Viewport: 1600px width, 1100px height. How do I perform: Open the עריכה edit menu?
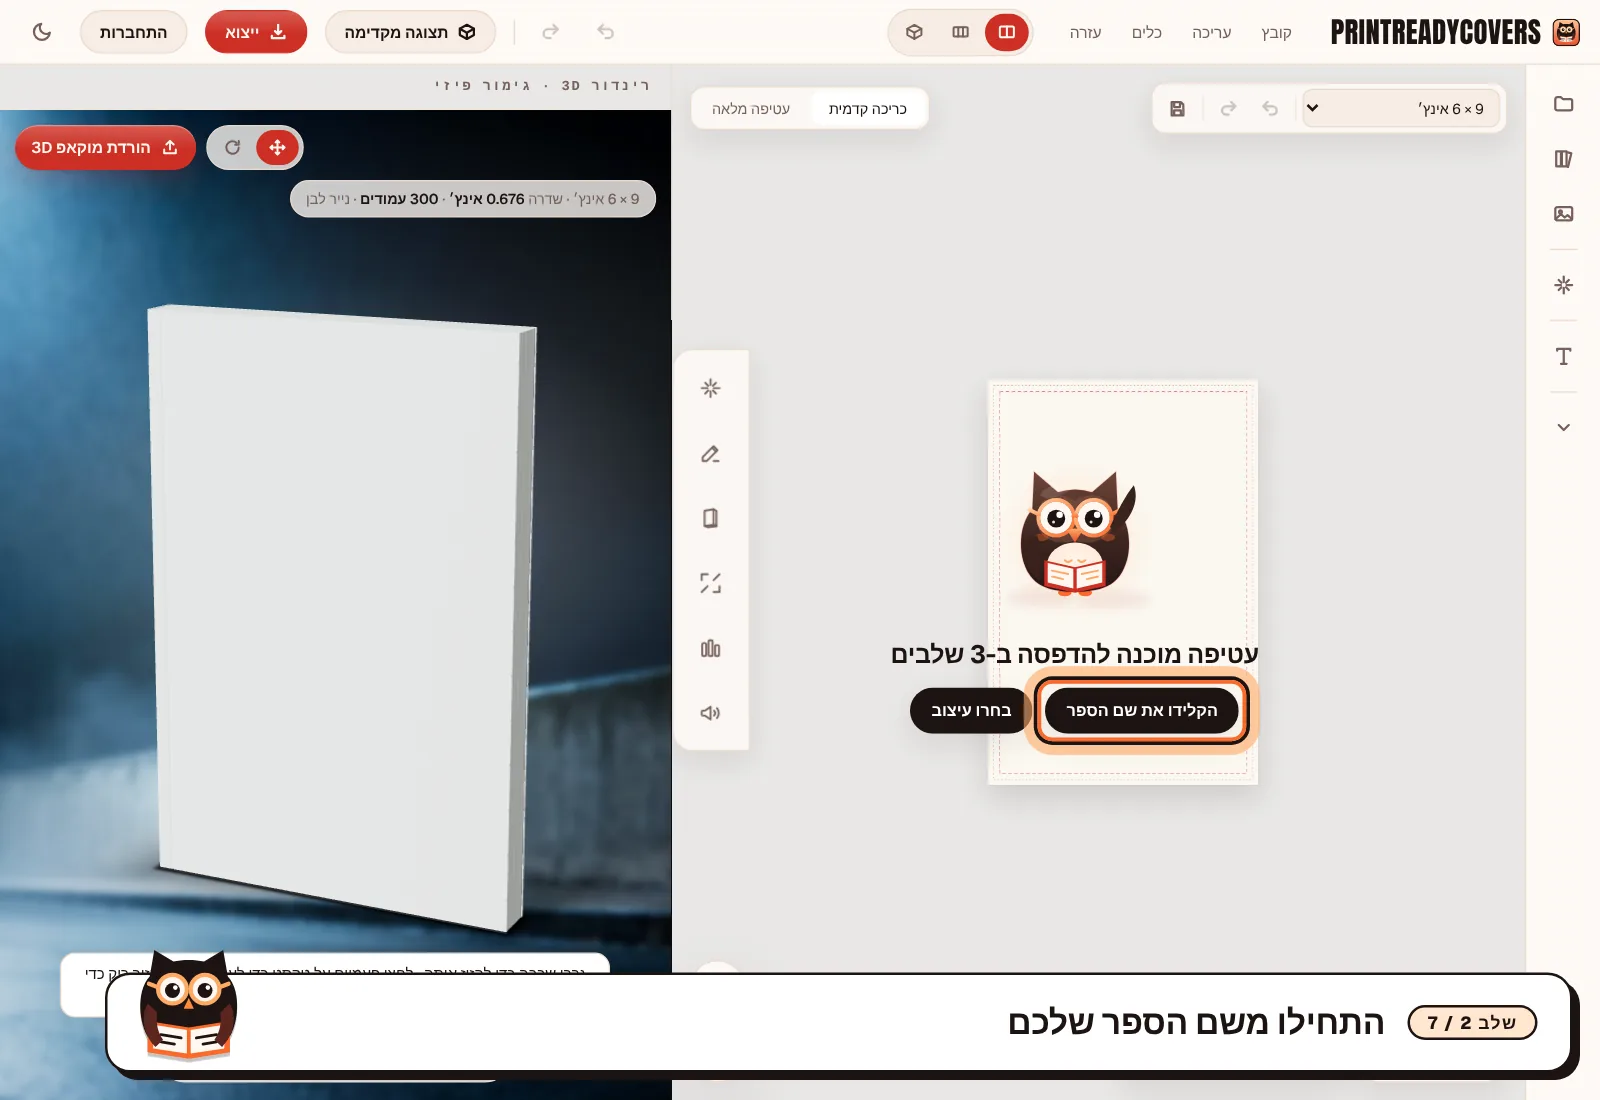point(1211,32)
